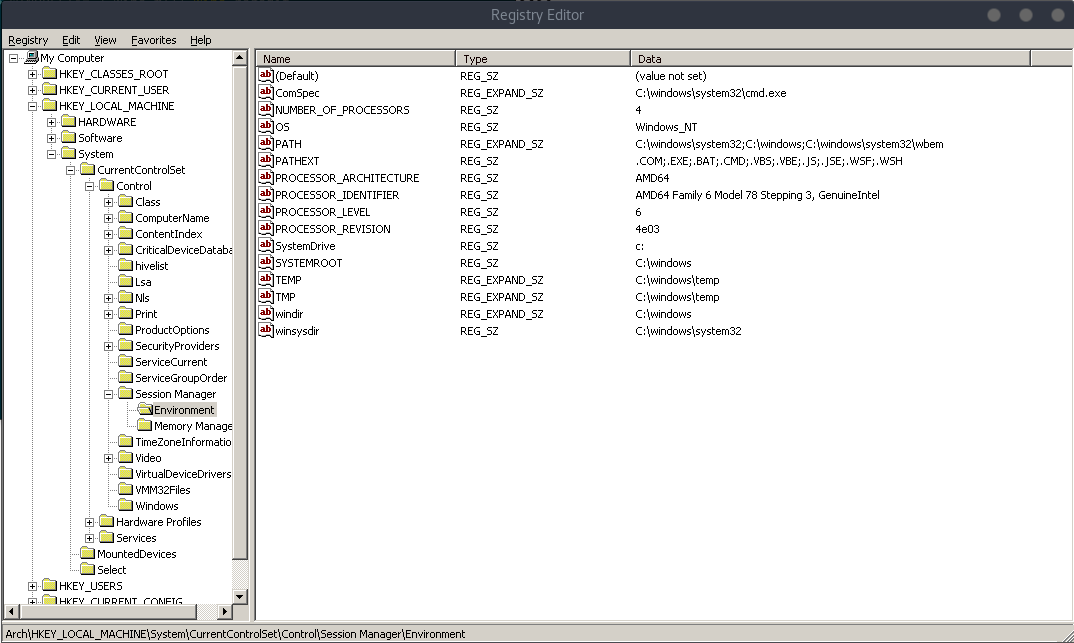This screenshot has width=1074, height=643.
Task: Select the PROCESSOR_REVISION value name
Action: (x=333, y=229)
